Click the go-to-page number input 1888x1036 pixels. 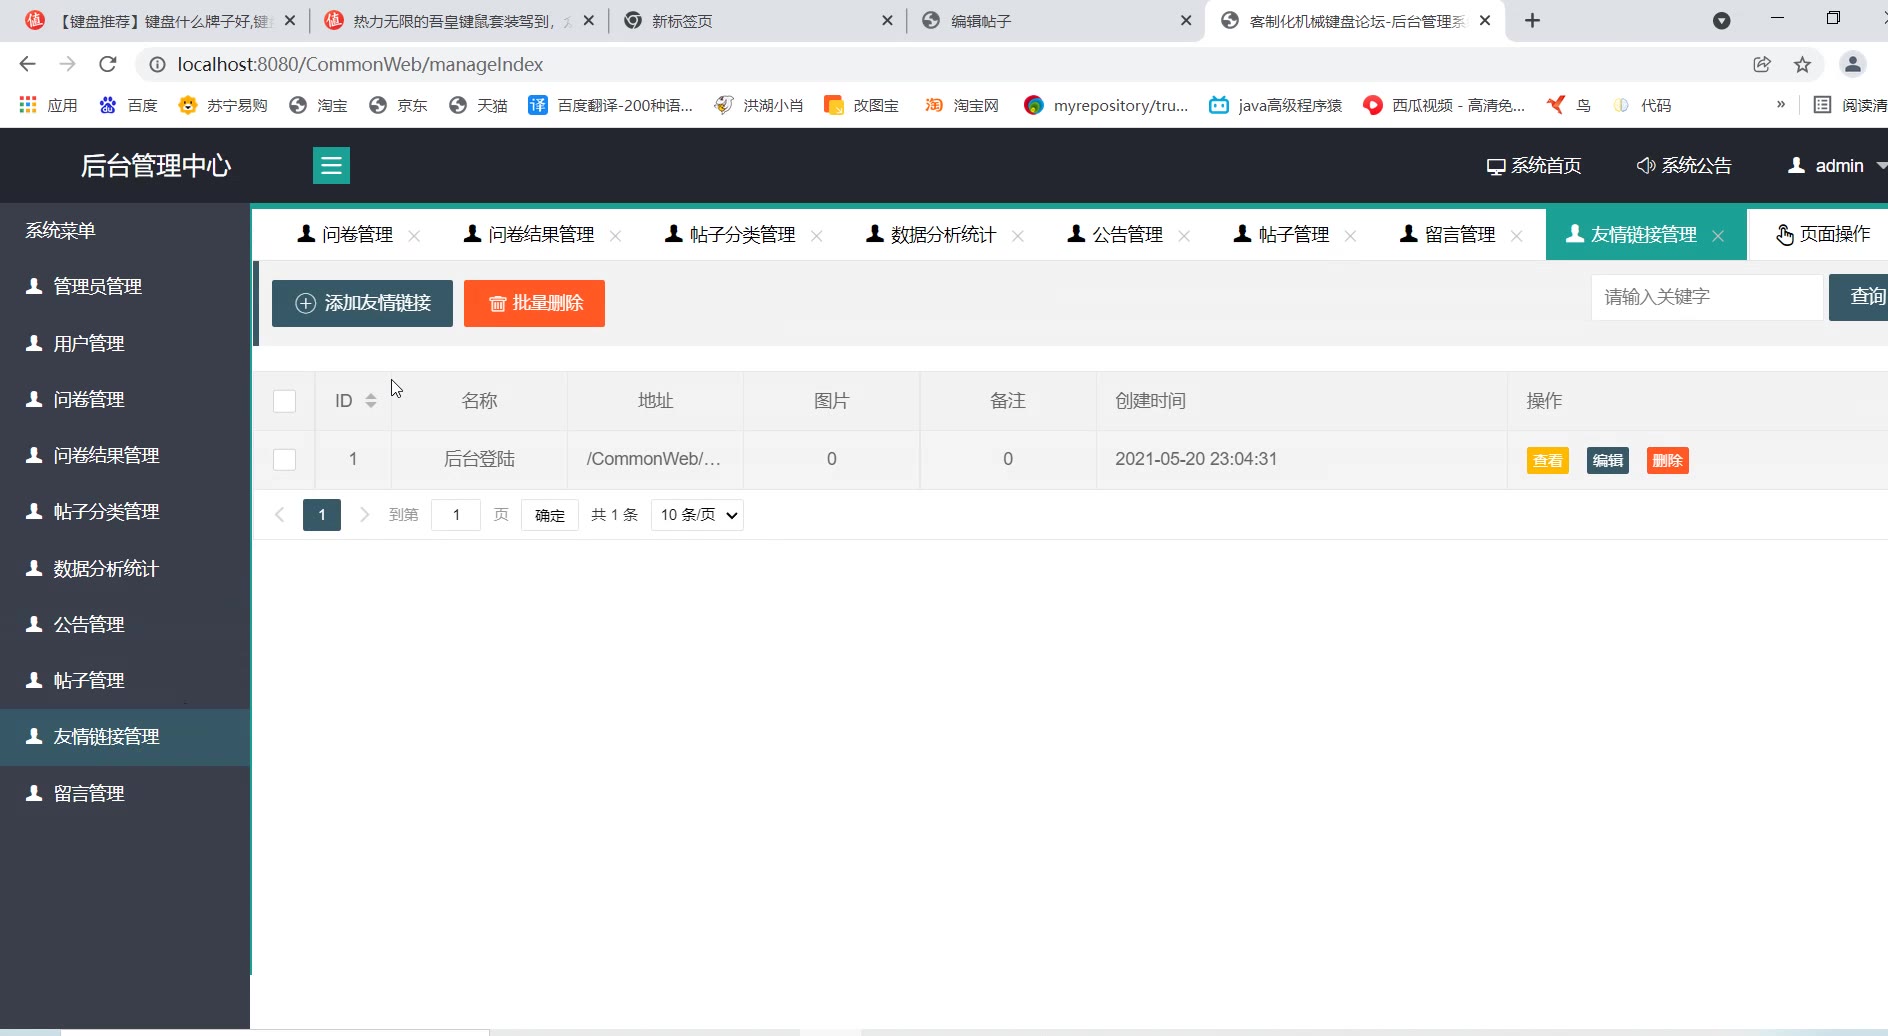(x=456, y=515)
